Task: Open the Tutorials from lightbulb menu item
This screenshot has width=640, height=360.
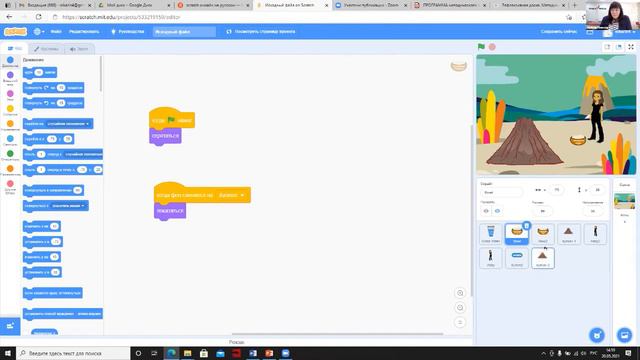Action: (x=128, y=31)
